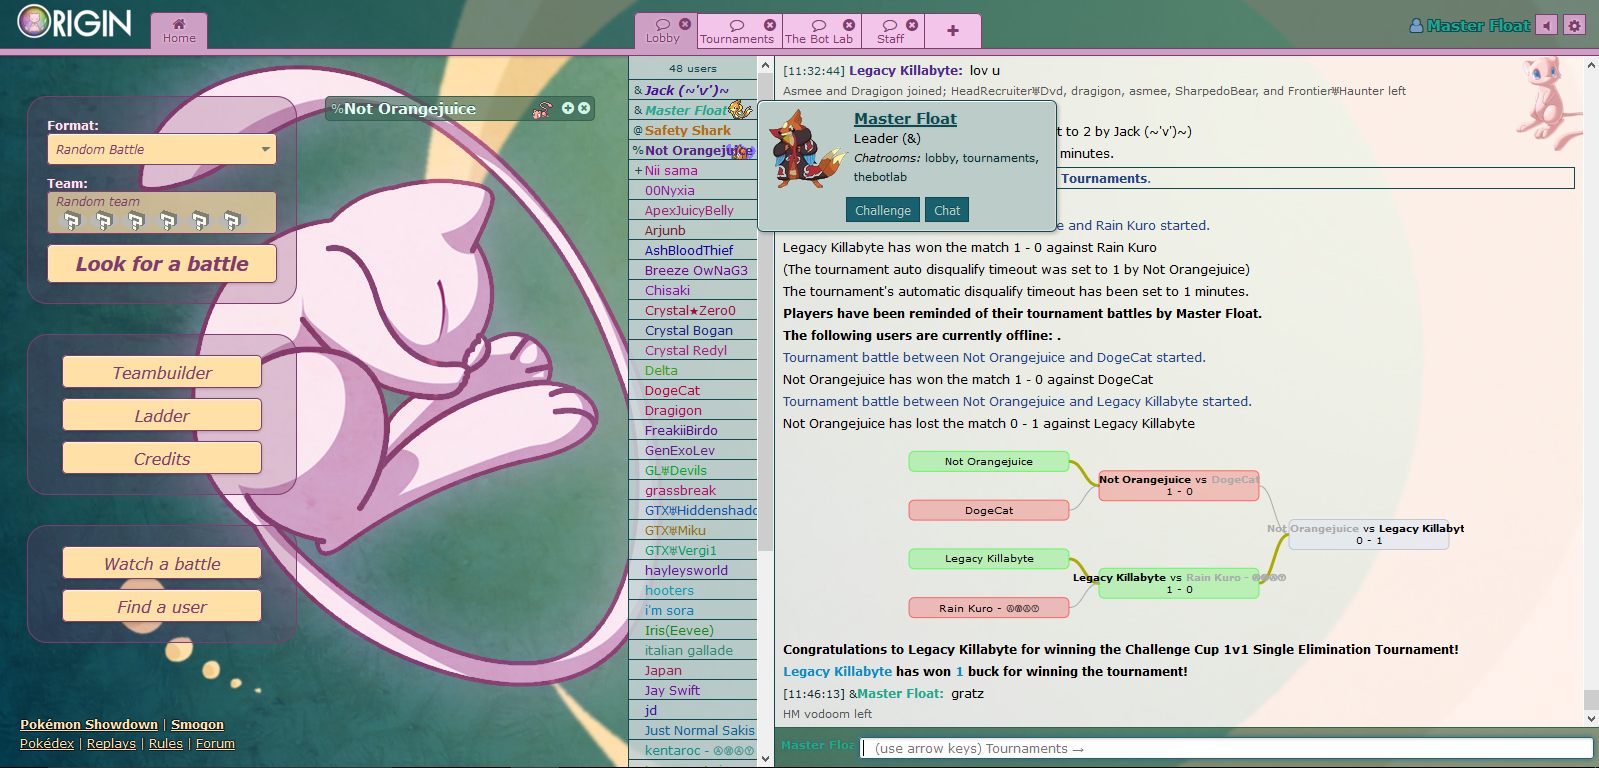Click the Mew sprite in the PM header
Viewport: 1599px width, 768px height.
point(543,109)
